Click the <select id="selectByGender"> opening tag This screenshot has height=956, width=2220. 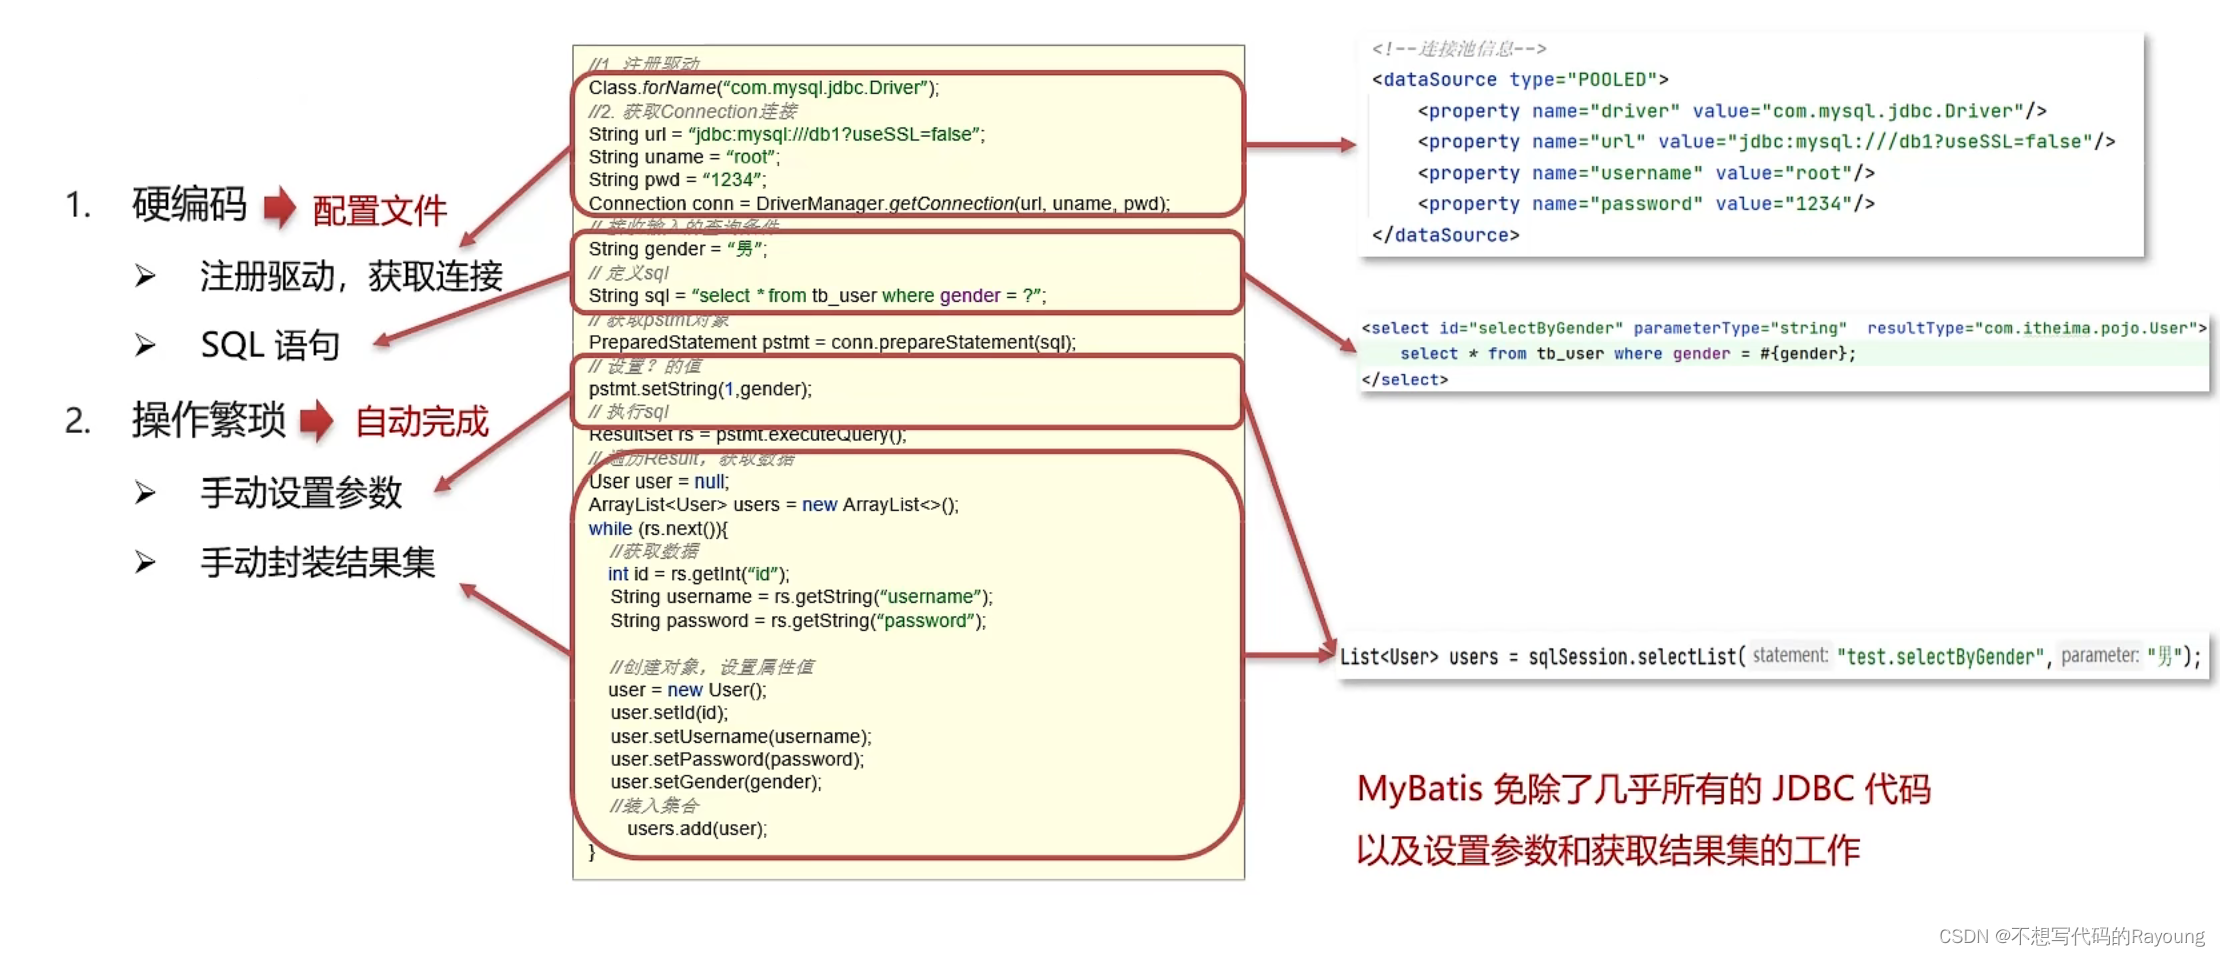coord(1784,328)
